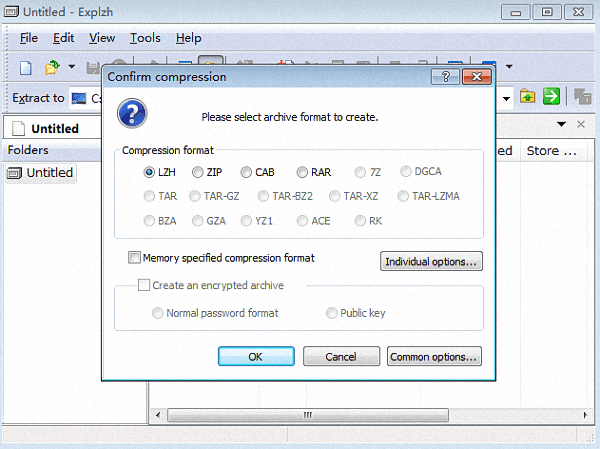Image resolution: width=600 pixels, height=449 pixels.
Task: Click the browse destination folder icon
Action: coord(527,97)
